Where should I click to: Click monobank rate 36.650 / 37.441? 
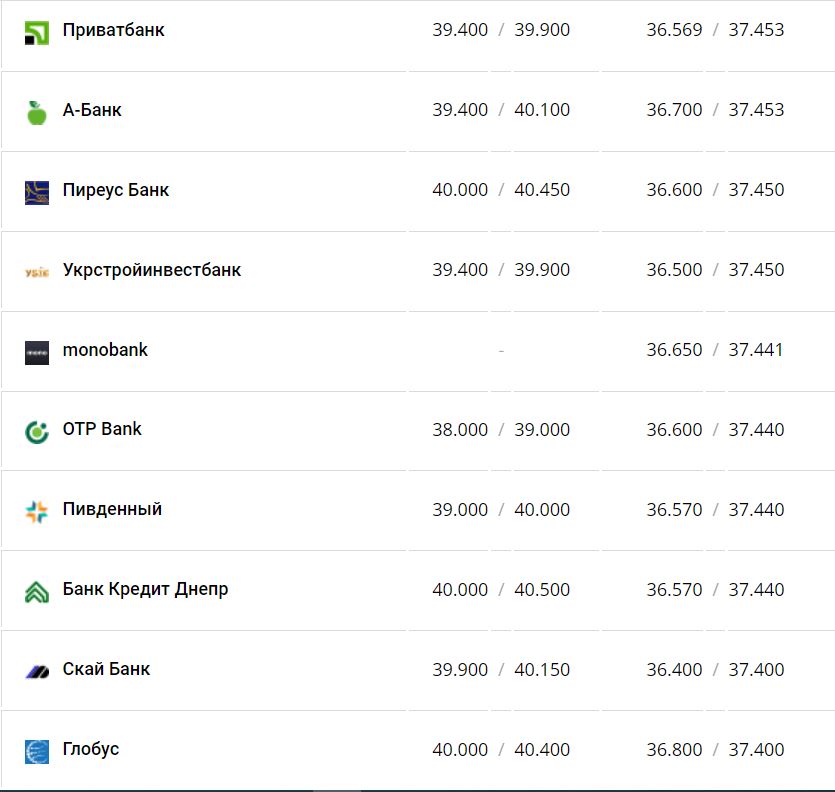(715, 350)
